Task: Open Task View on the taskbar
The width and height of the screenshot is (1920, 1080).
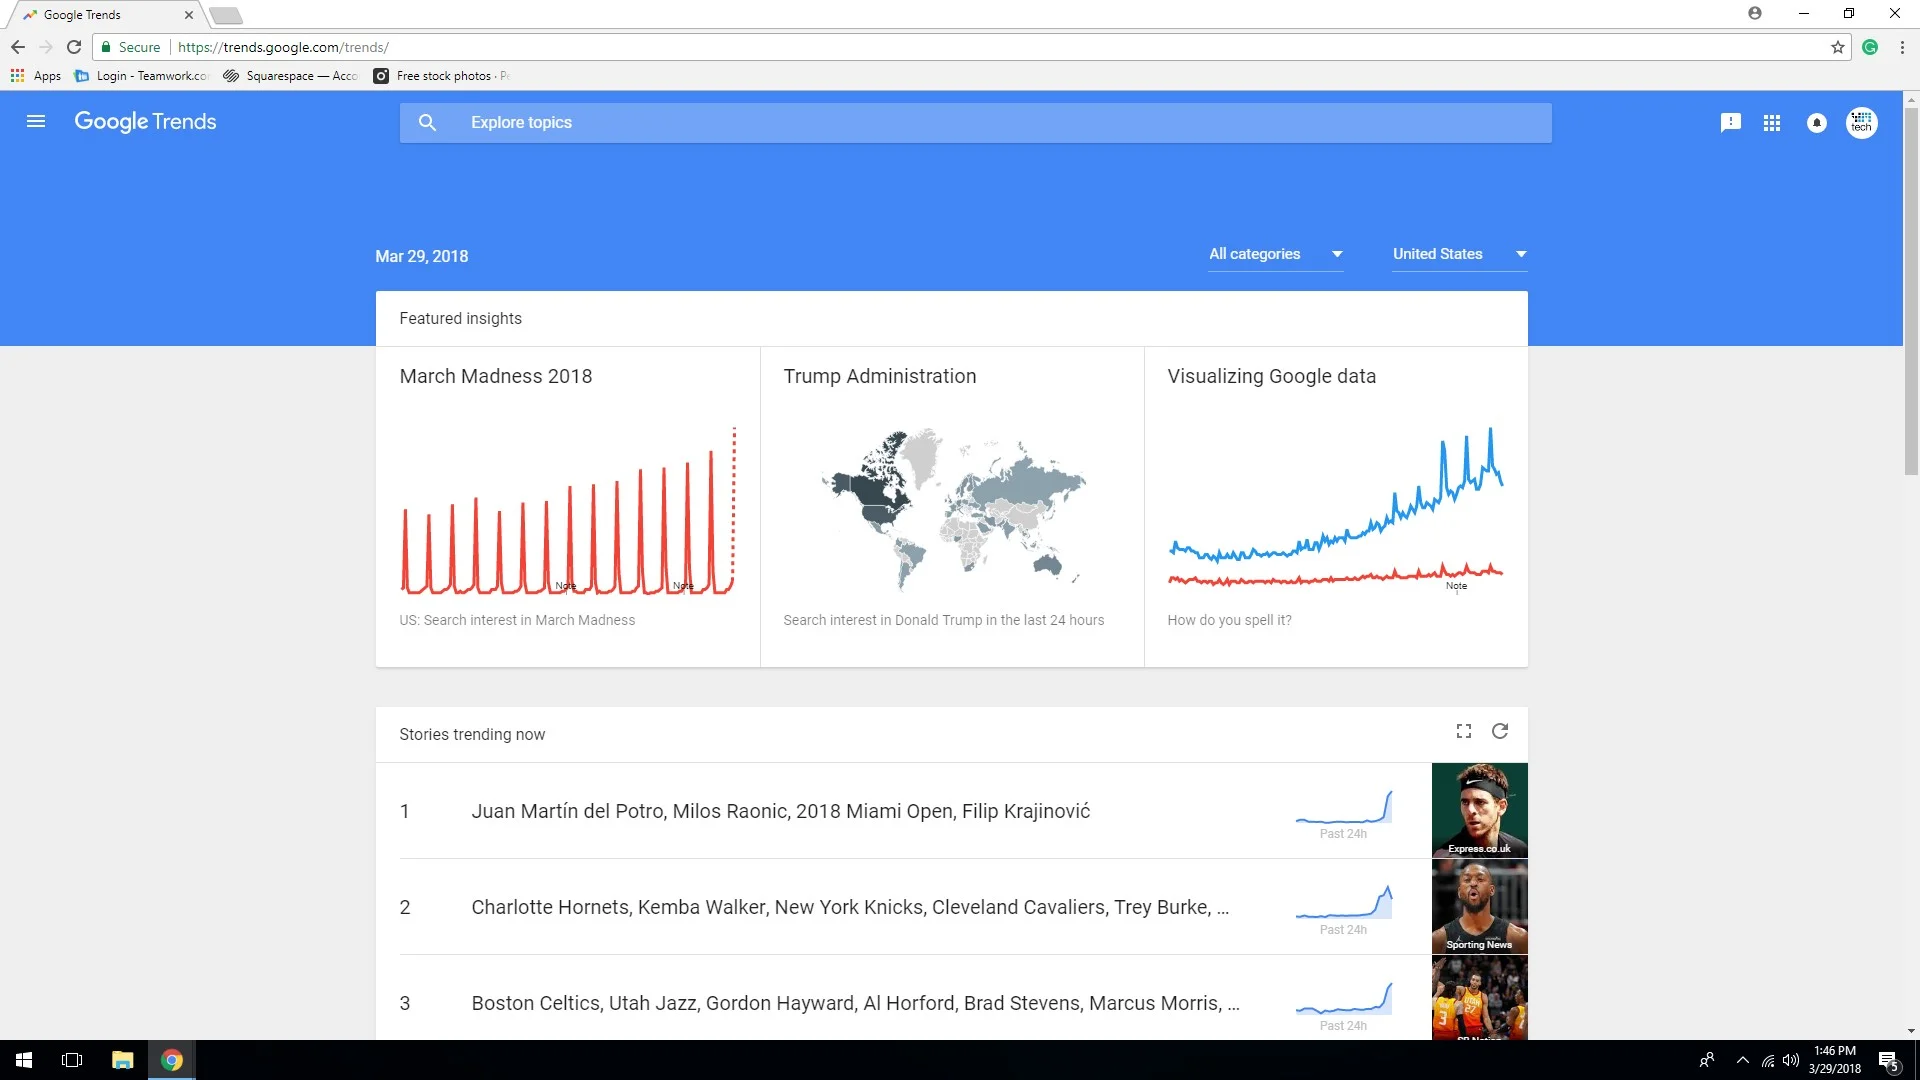Action: pos(72,1060)
